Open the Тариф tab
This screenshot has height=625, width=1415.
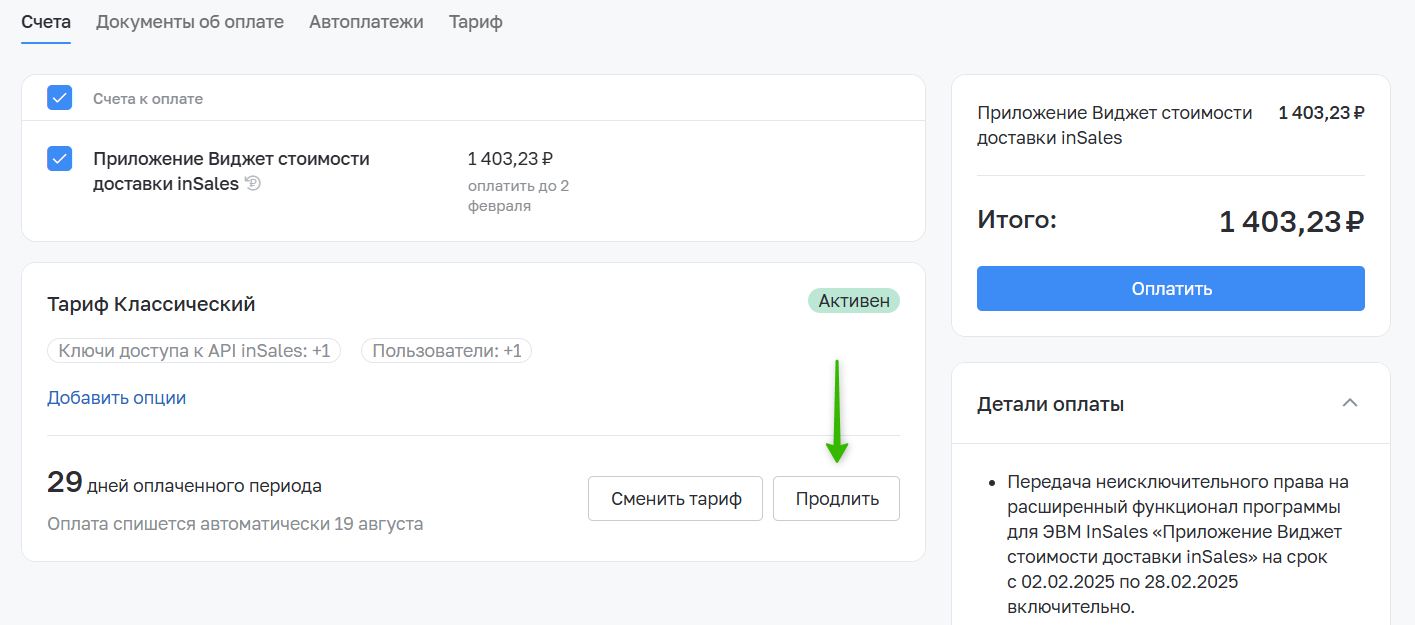tap(476, 21)
